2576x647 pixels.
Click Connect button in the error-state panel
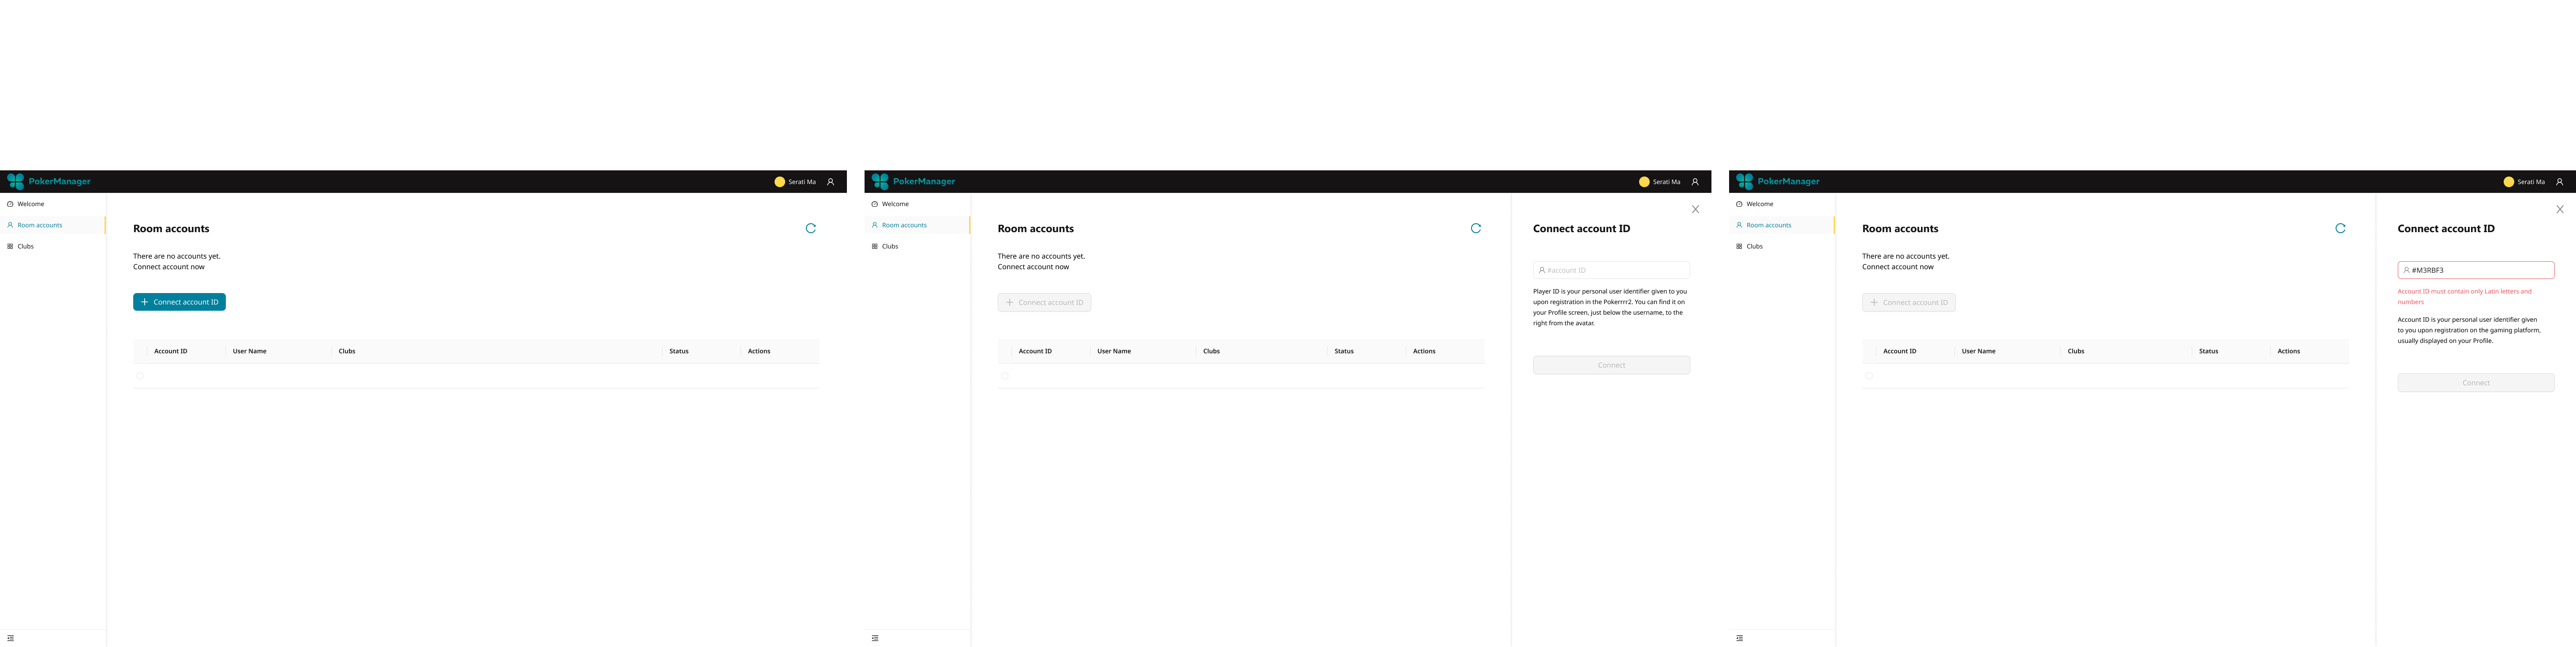coord(2475,383)
